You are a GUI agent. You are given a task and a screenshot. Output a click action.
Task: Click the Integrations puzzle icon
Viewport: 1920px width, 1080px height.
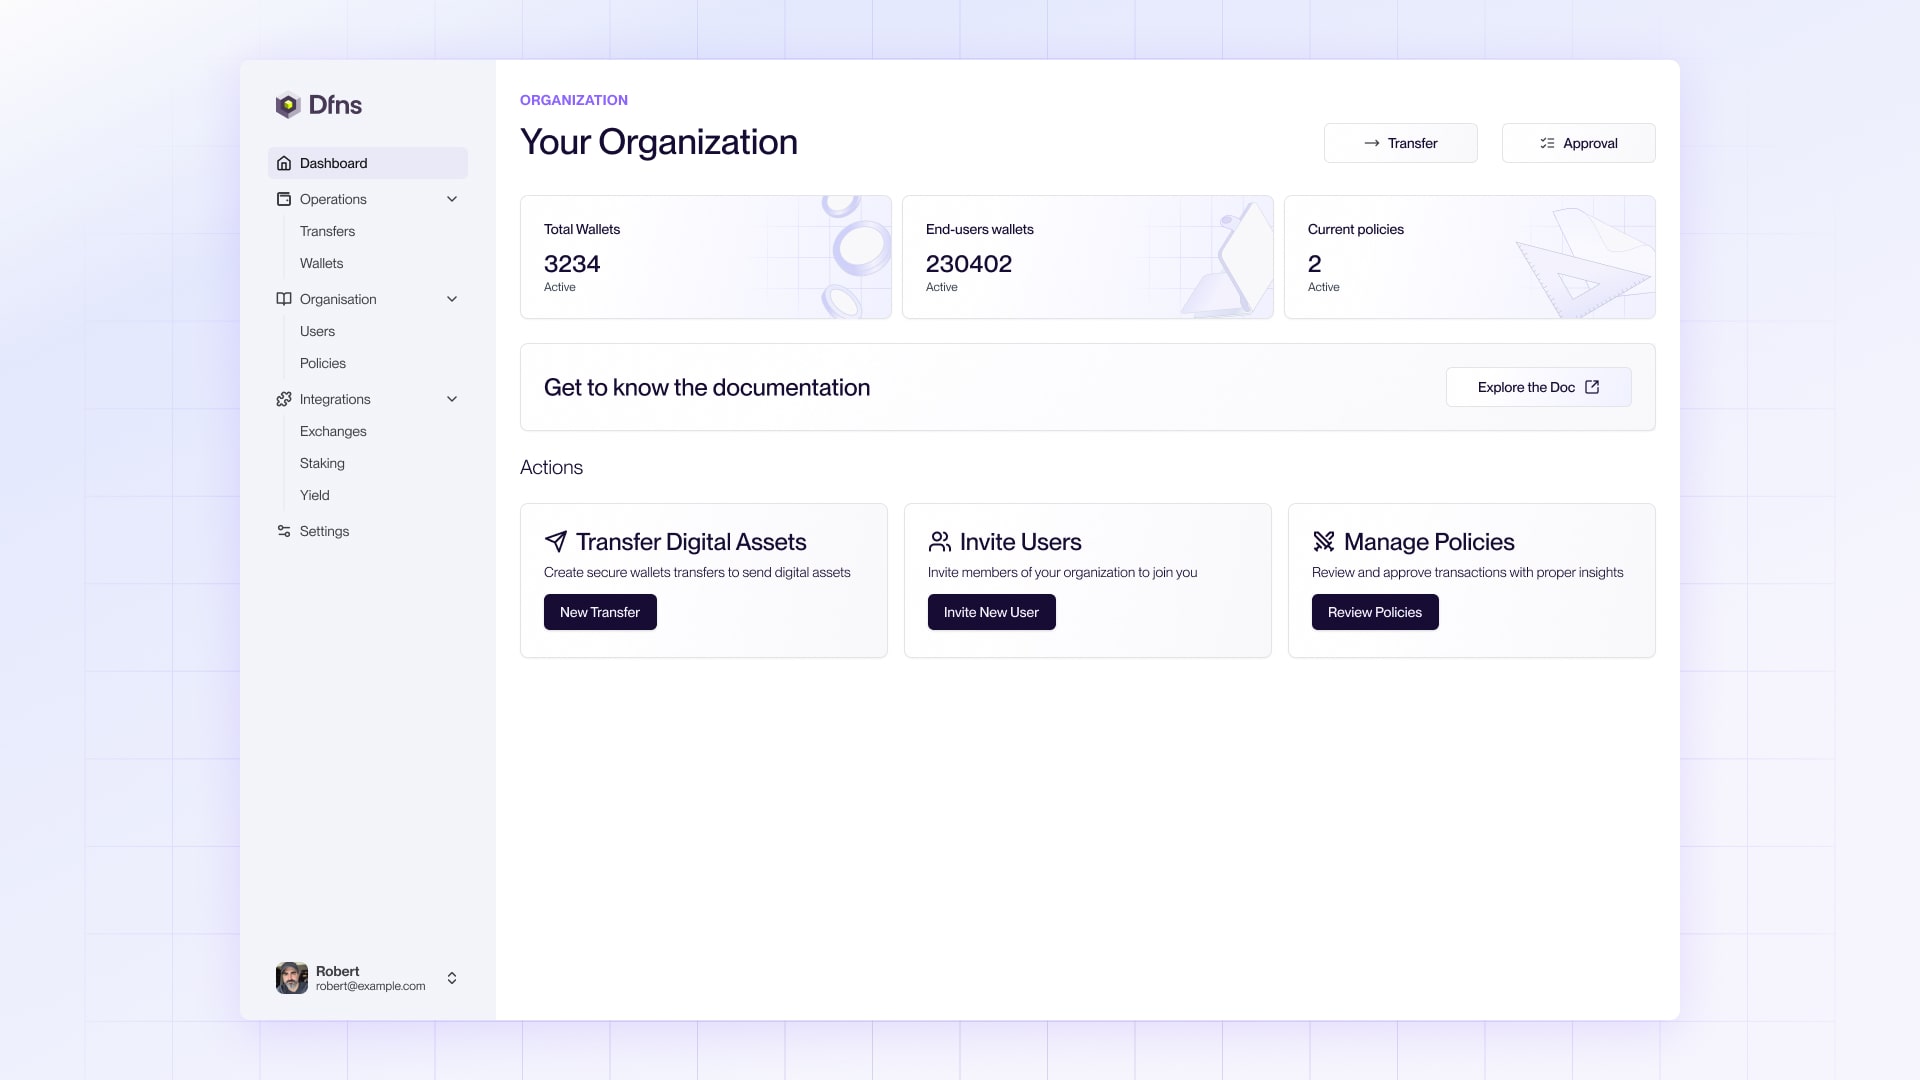[x=284, y=399]
